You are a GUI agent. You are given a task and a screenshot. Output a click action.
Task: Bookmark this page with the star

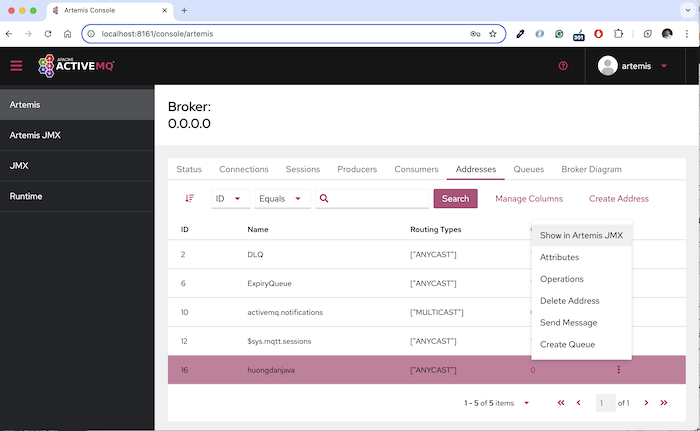(493, 34)
